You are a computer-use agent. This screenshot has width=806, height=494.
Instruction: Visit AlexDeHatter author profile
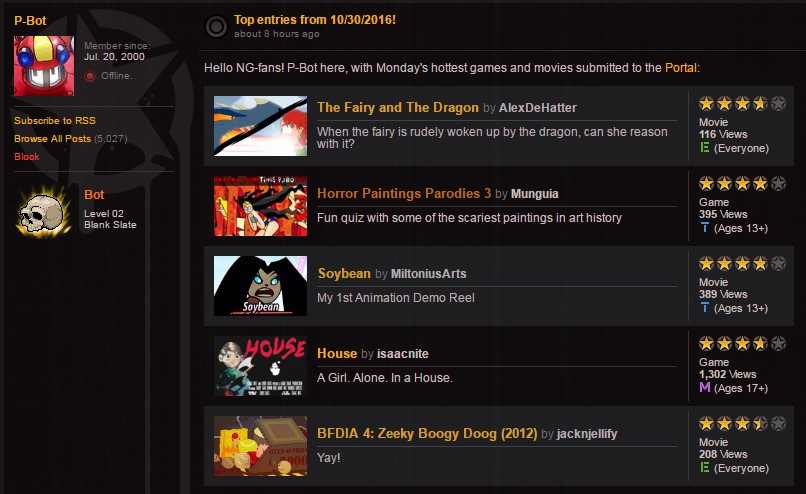click(x=538, y=108)
